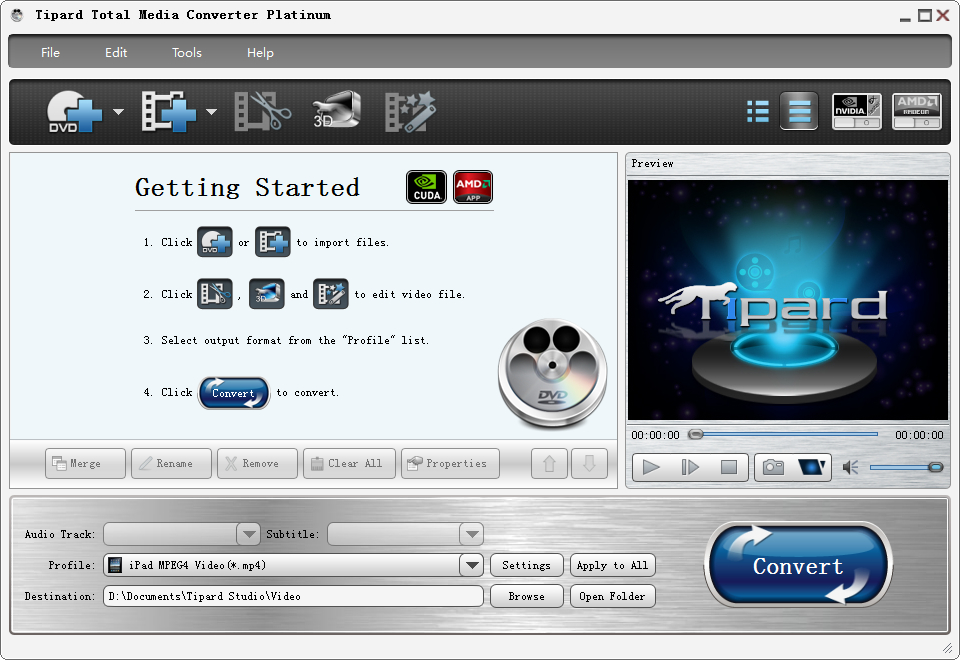Take a snapshot with the camera icon
The height and width of the screenshot is (660, 960).
773,468
